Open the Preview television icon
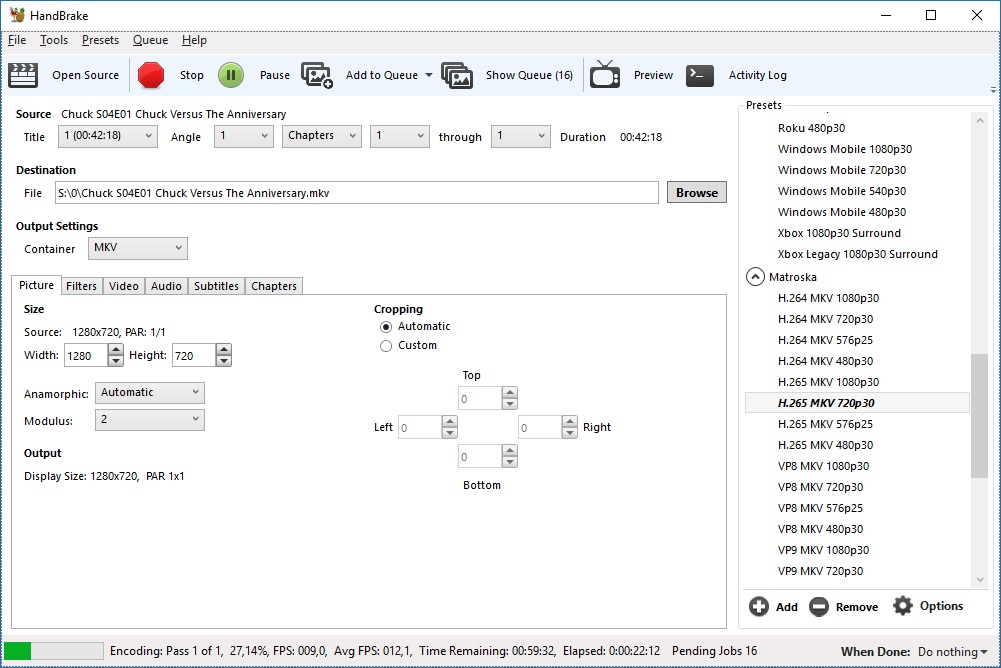 click(x=605, y=75)
